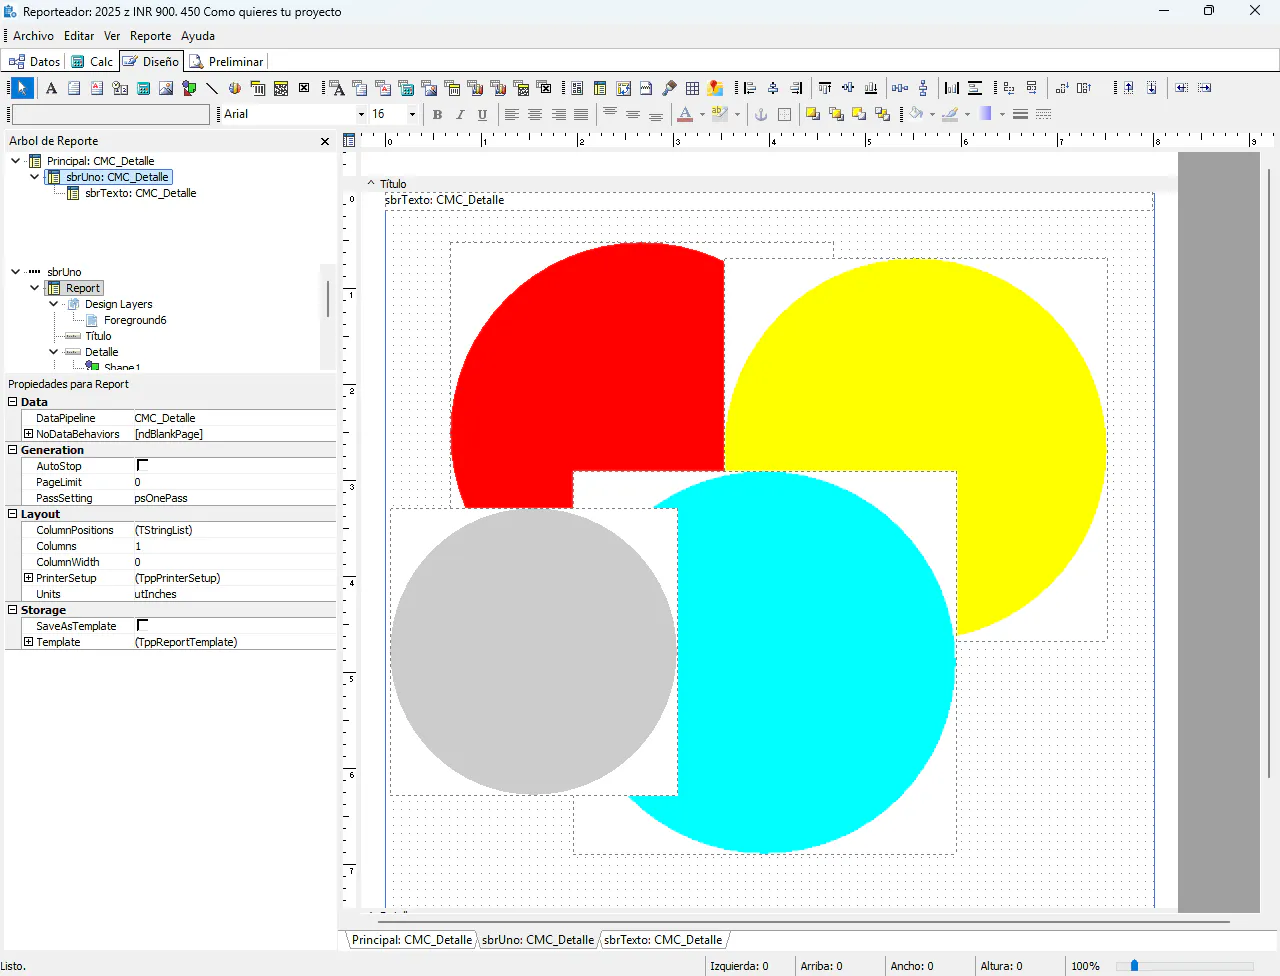The width and height of the screenshot is (1280, 976).
Task: Select the Line drawing tool
Action: [212, 88]
